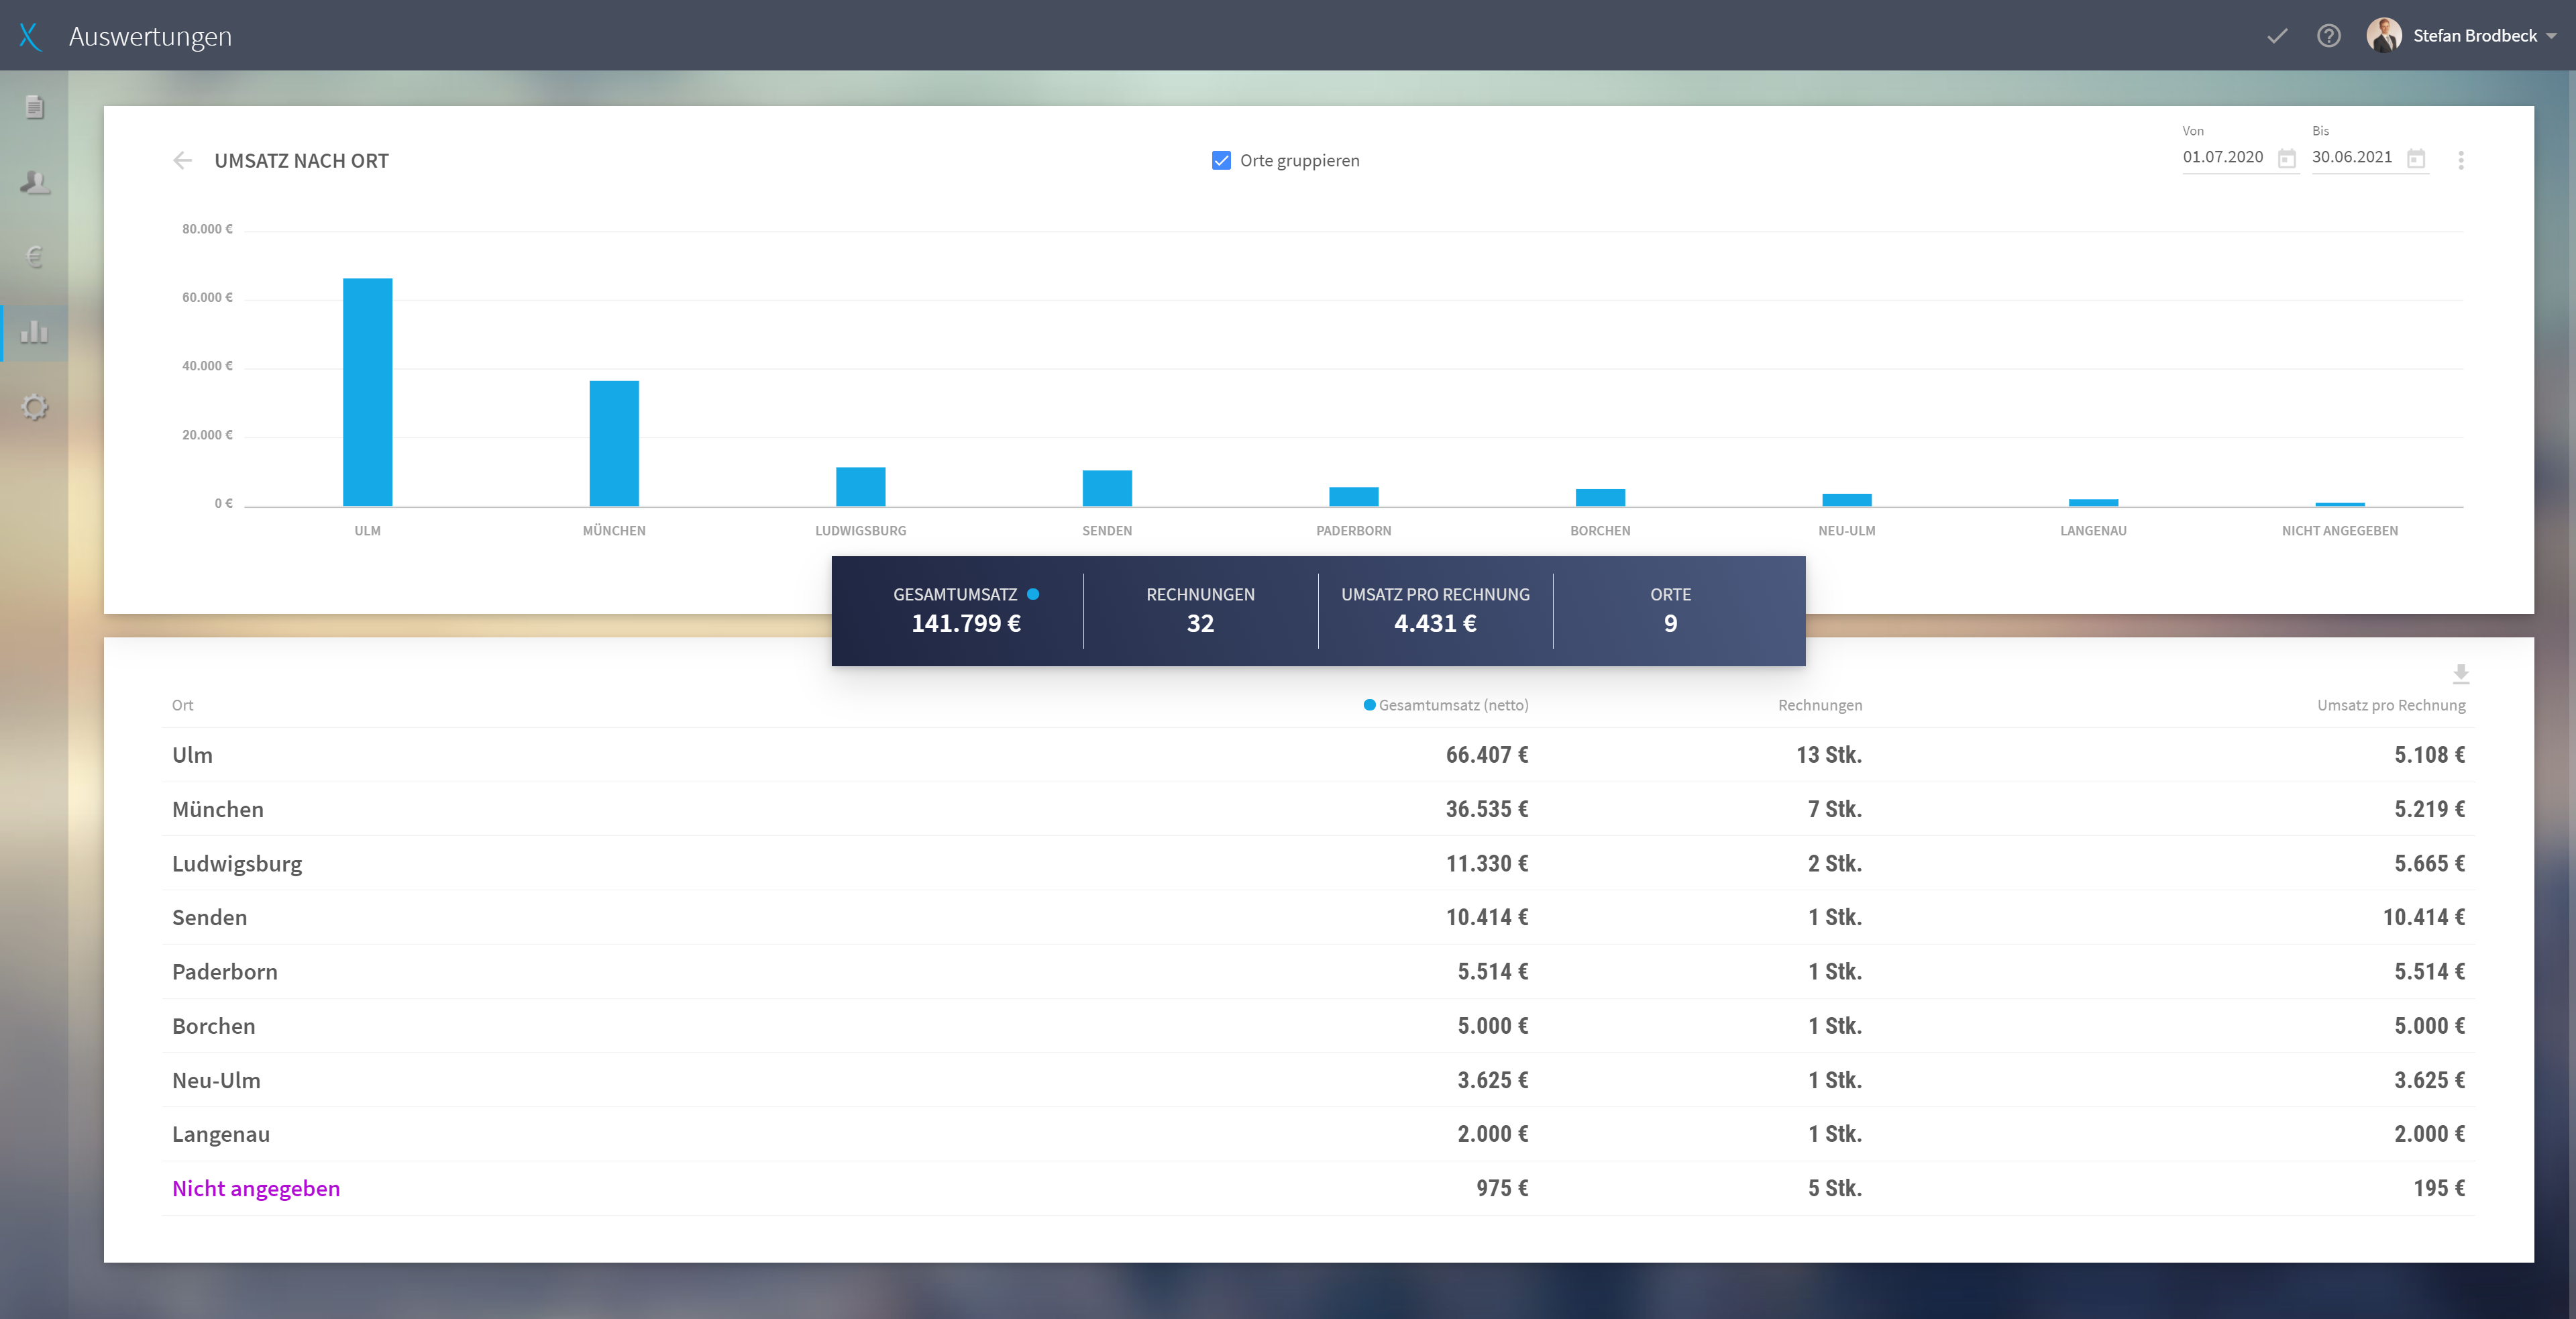
Task: Select the Gesamtumsatz summary tile
Action: click(x=966, y=610)
